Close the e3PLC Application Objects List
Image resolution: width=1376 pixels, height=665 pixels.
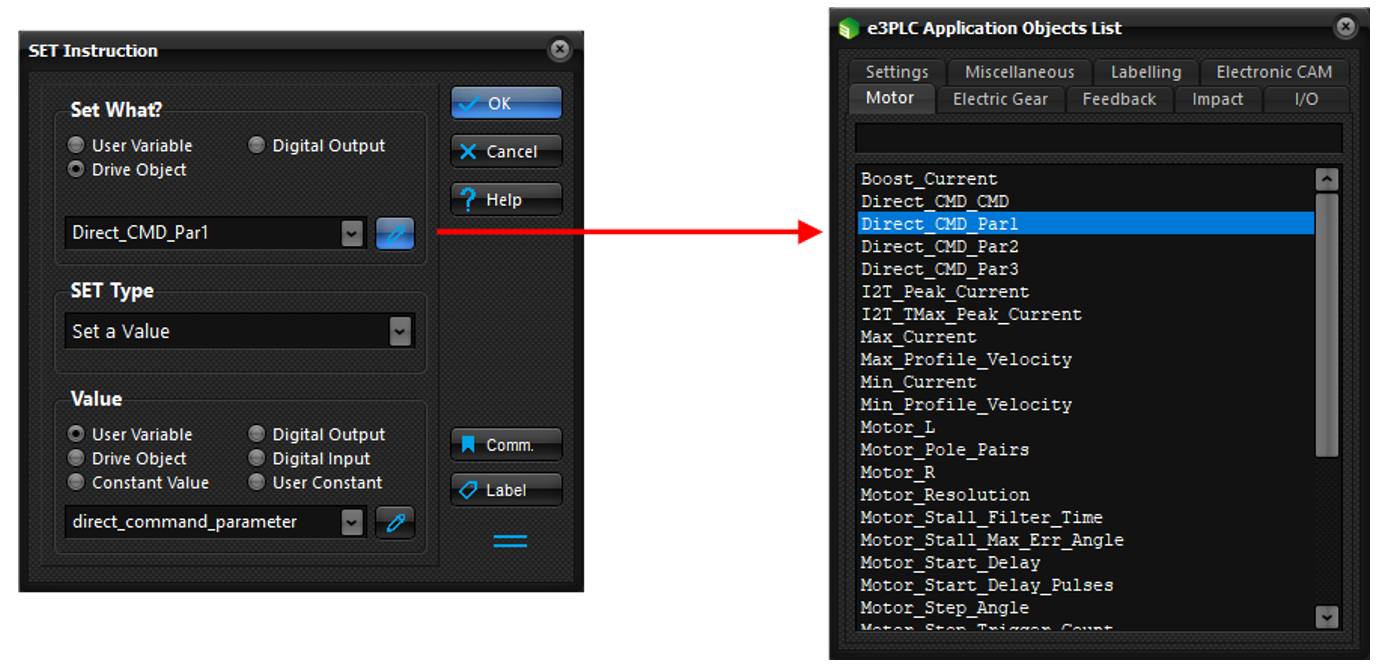point(1346,28)
